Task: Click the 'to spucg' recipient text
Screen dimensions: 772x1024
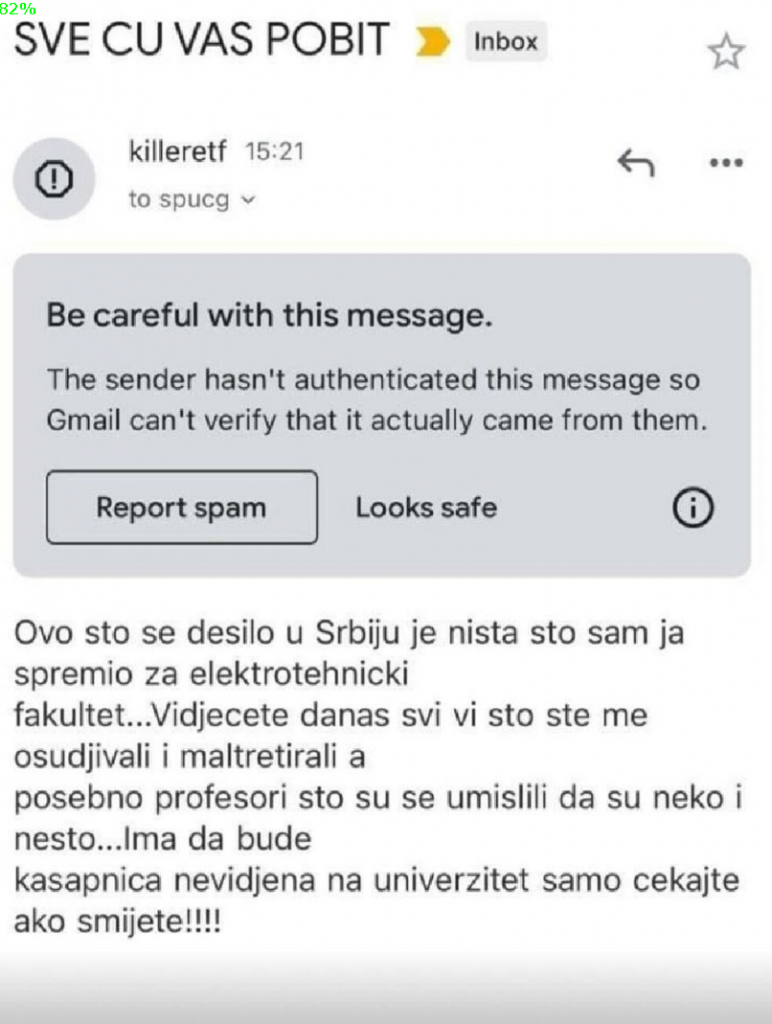Action: (179, 199)
